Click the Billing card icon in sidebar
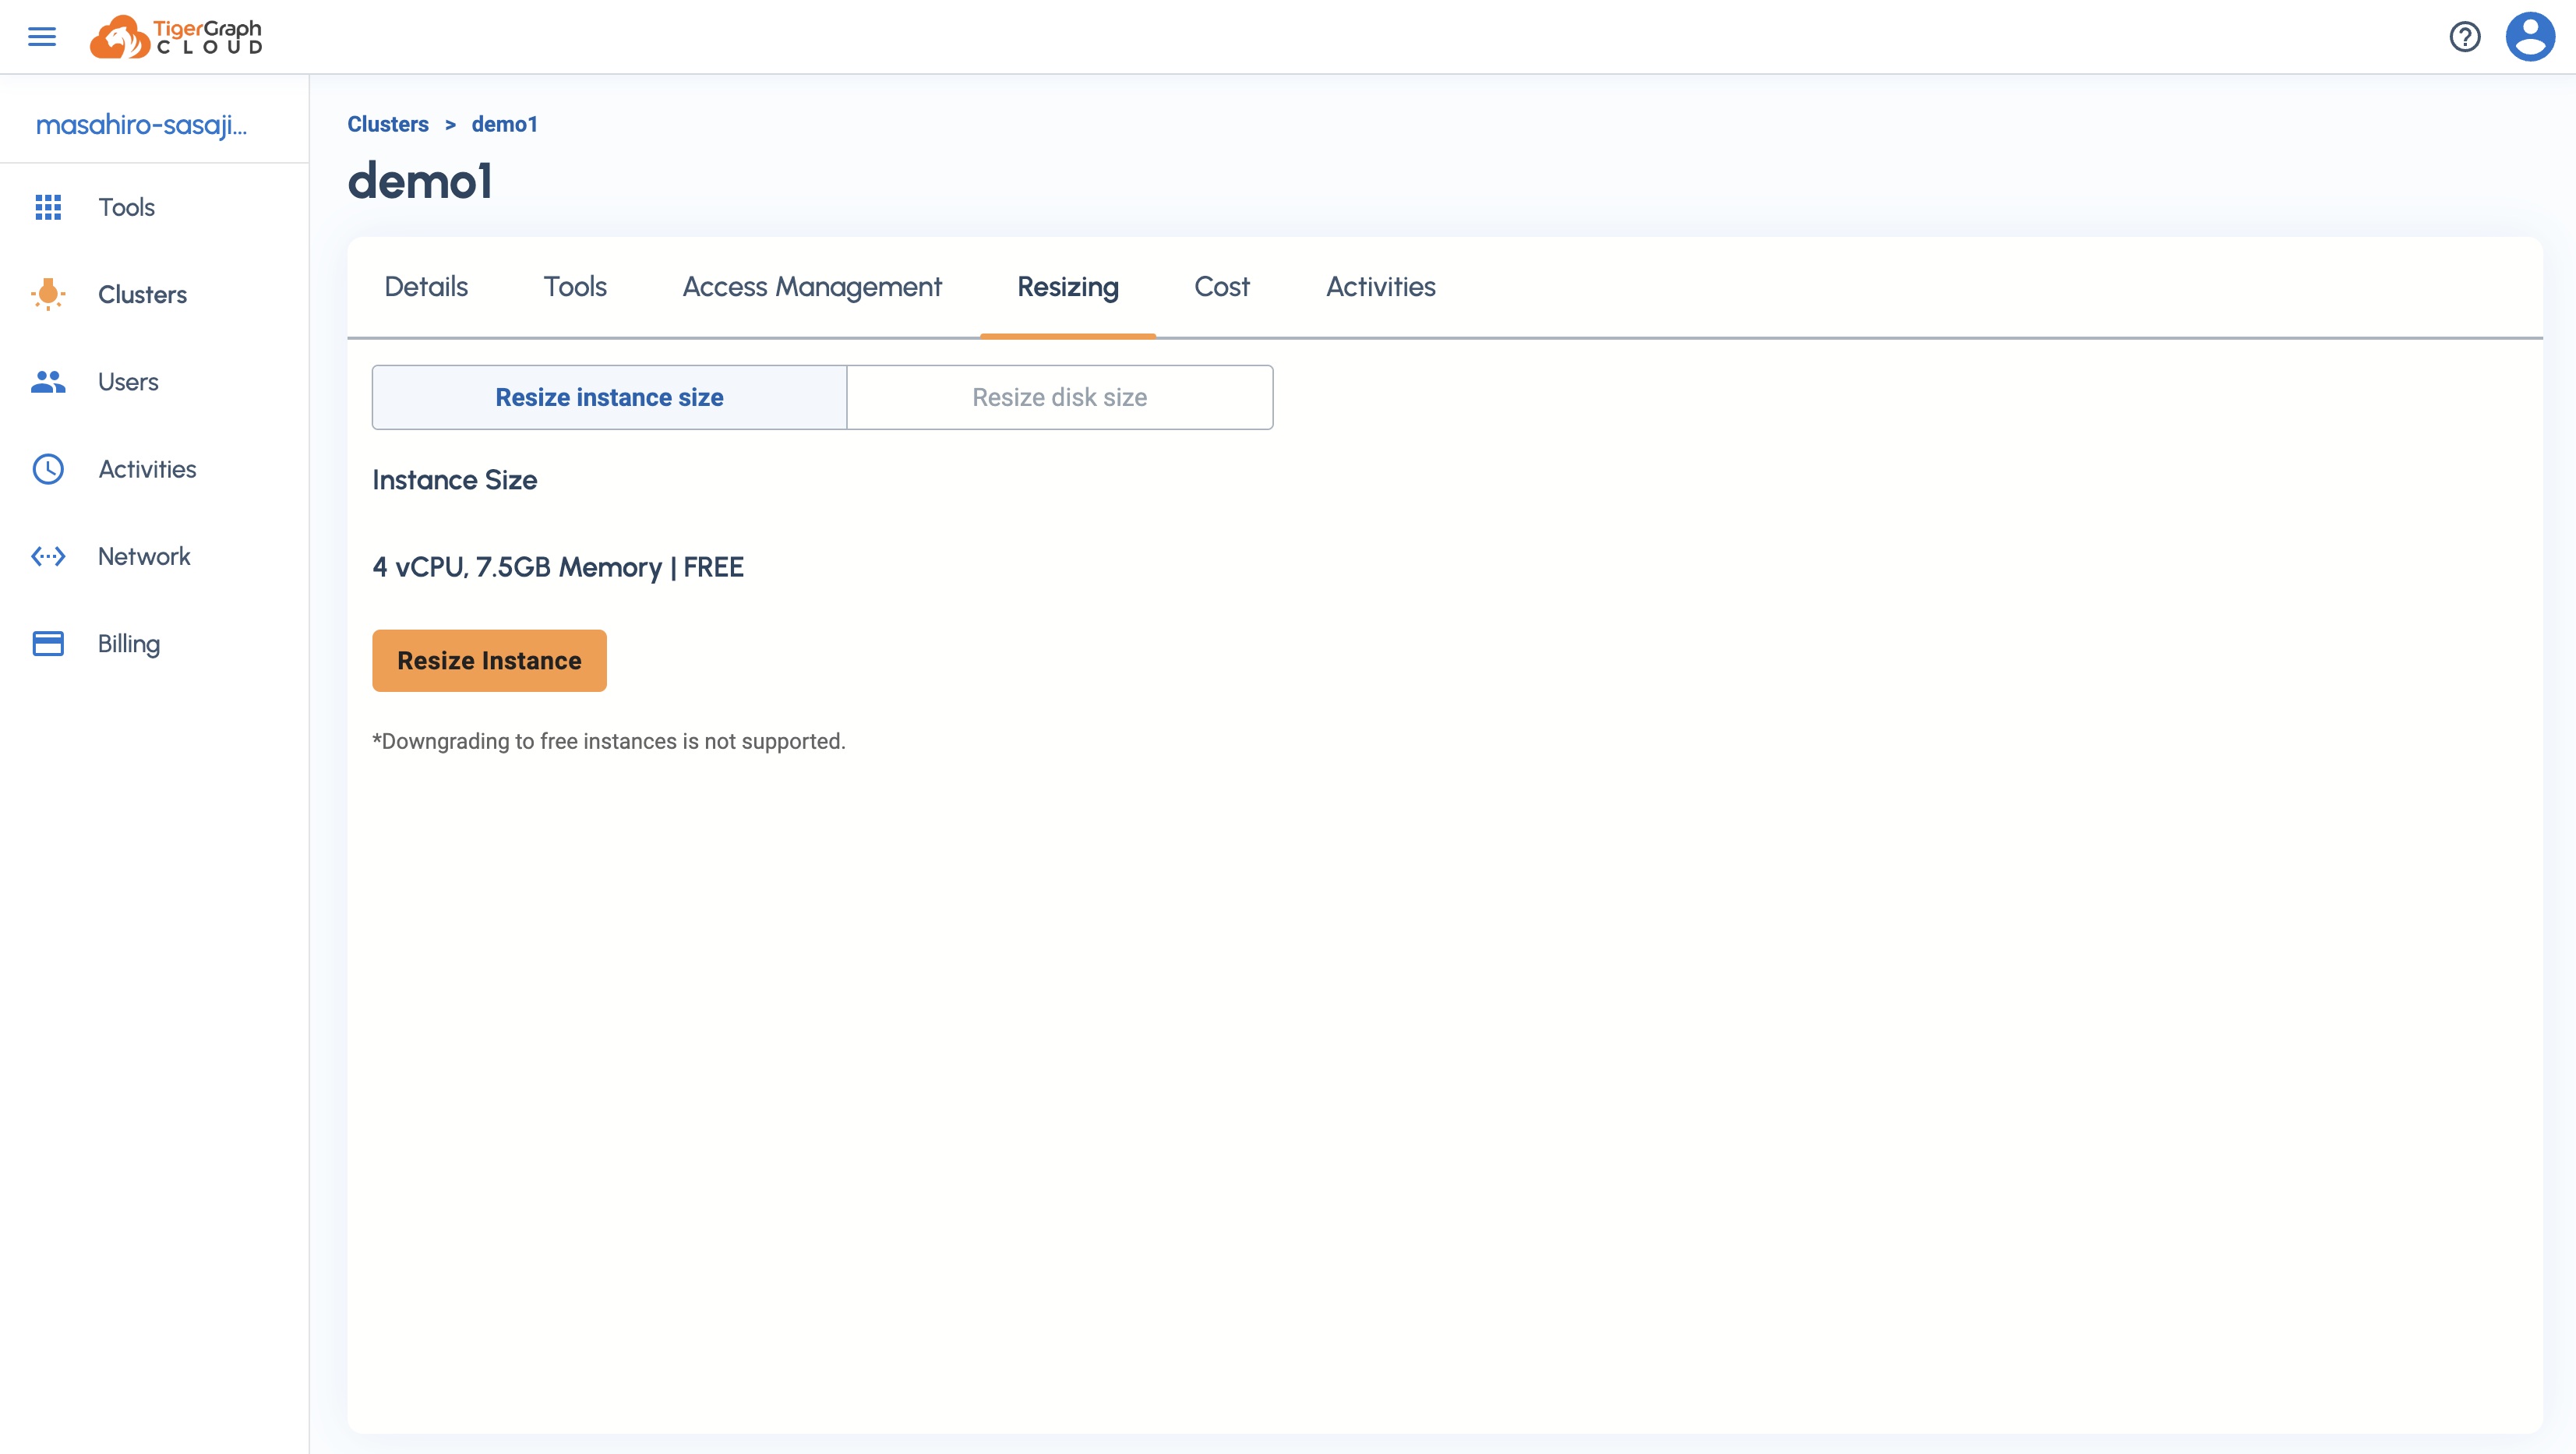Image resolution: width=2576 pixels, height=1454 pixels. click(x=48, y=644)
